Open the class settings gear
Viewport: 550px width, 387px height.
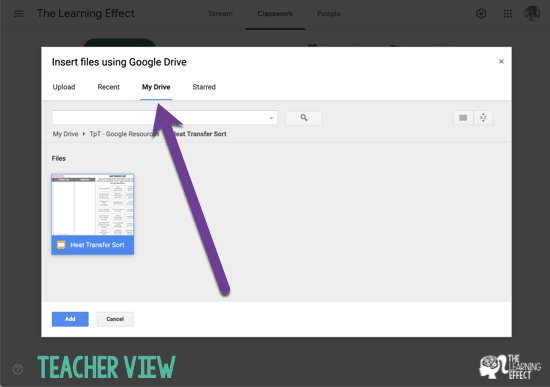tap(481, 14)
